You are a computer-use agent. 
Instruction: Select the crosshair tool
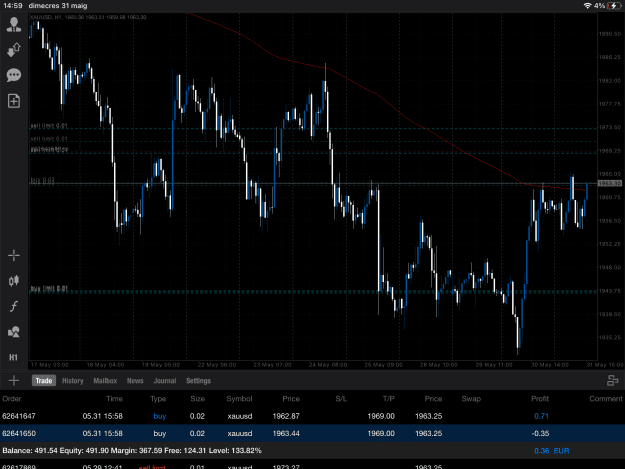[x=14, y=255]
